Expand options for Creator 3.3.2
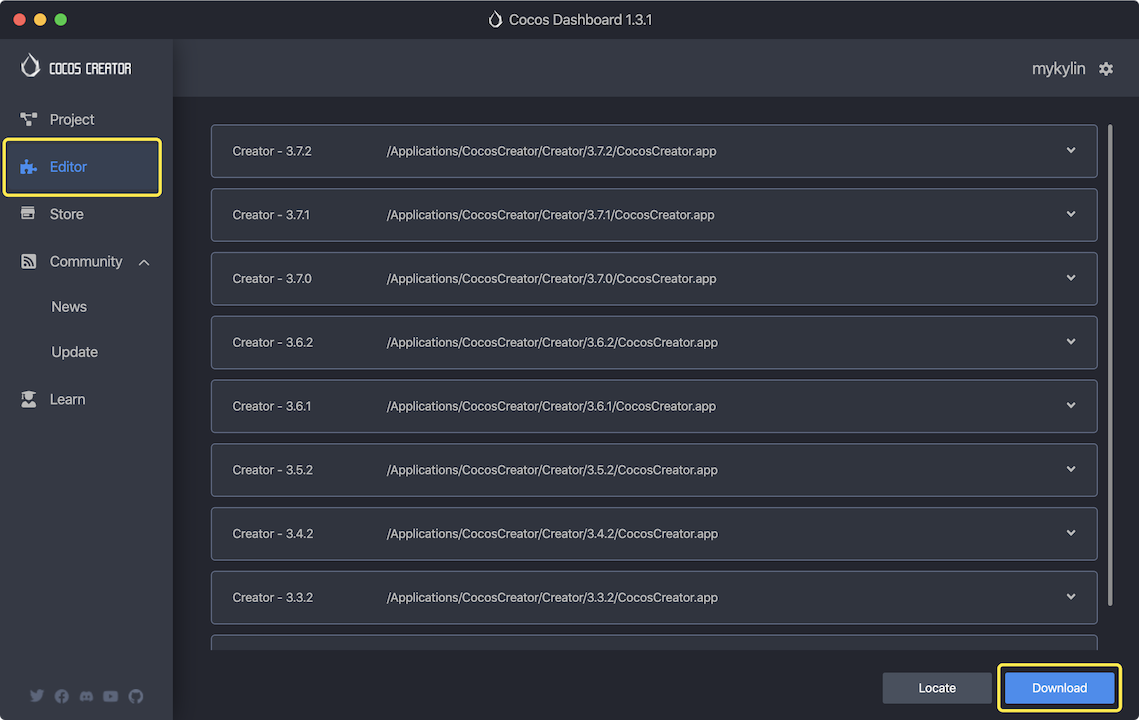The image size is (1139, 720). pyautogui.click(x=1070, y=597)
